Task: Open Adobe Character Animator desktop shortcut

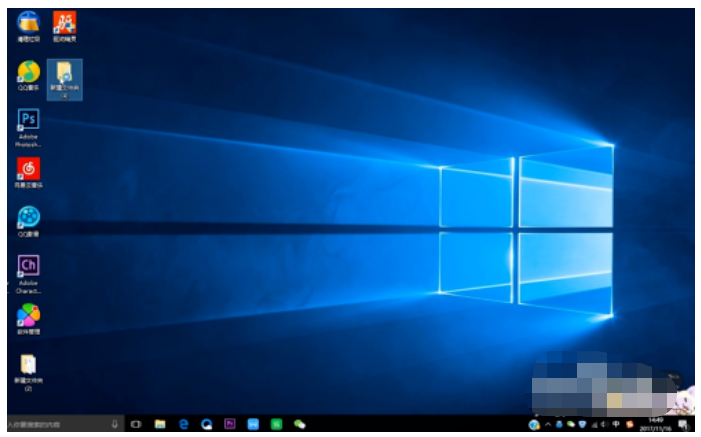Action: click(x=29, y=266)
